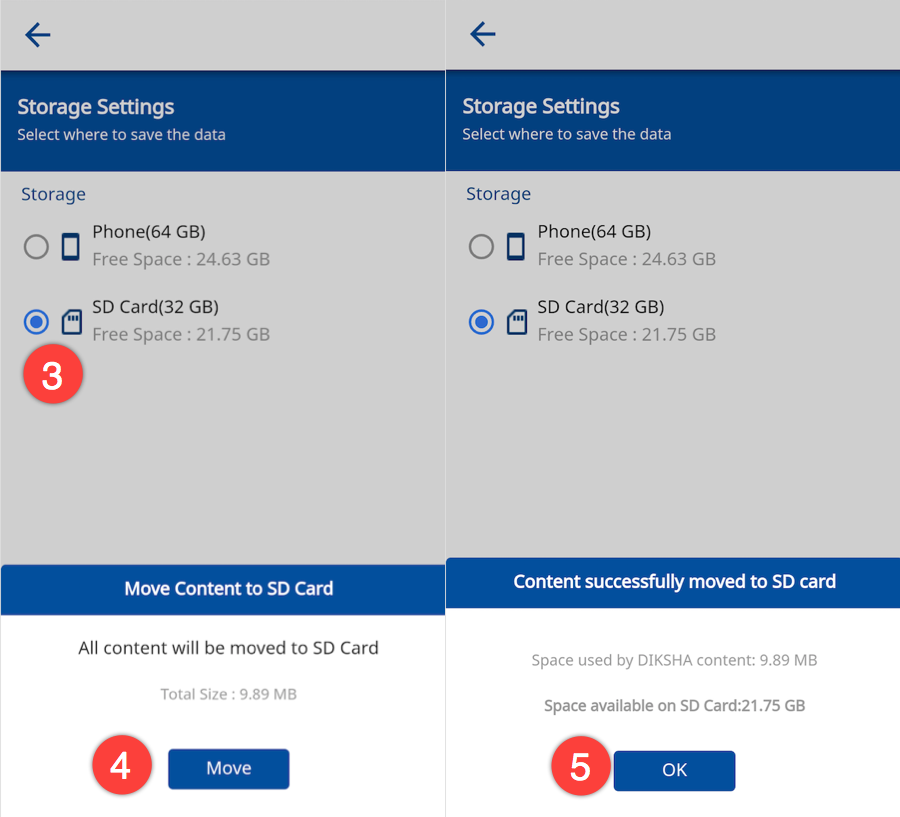Click the red step 3 badge
900x817 pixels.
coord(52,376)
